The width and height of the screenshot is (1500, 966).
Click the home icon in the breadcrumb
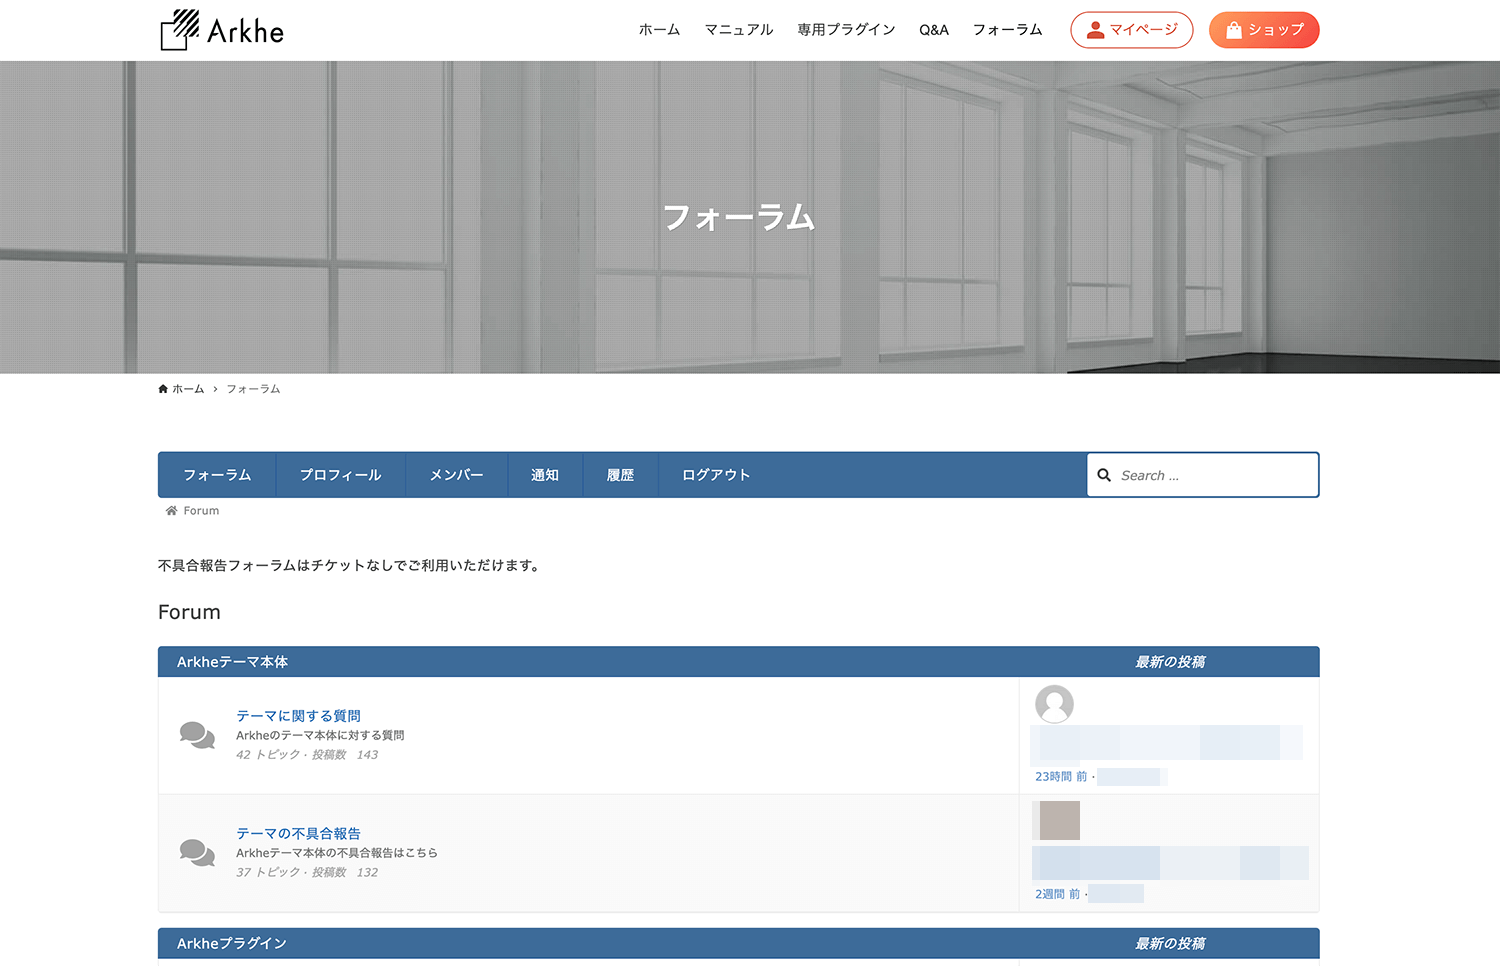pyautogui.click(x=162, y=388)
